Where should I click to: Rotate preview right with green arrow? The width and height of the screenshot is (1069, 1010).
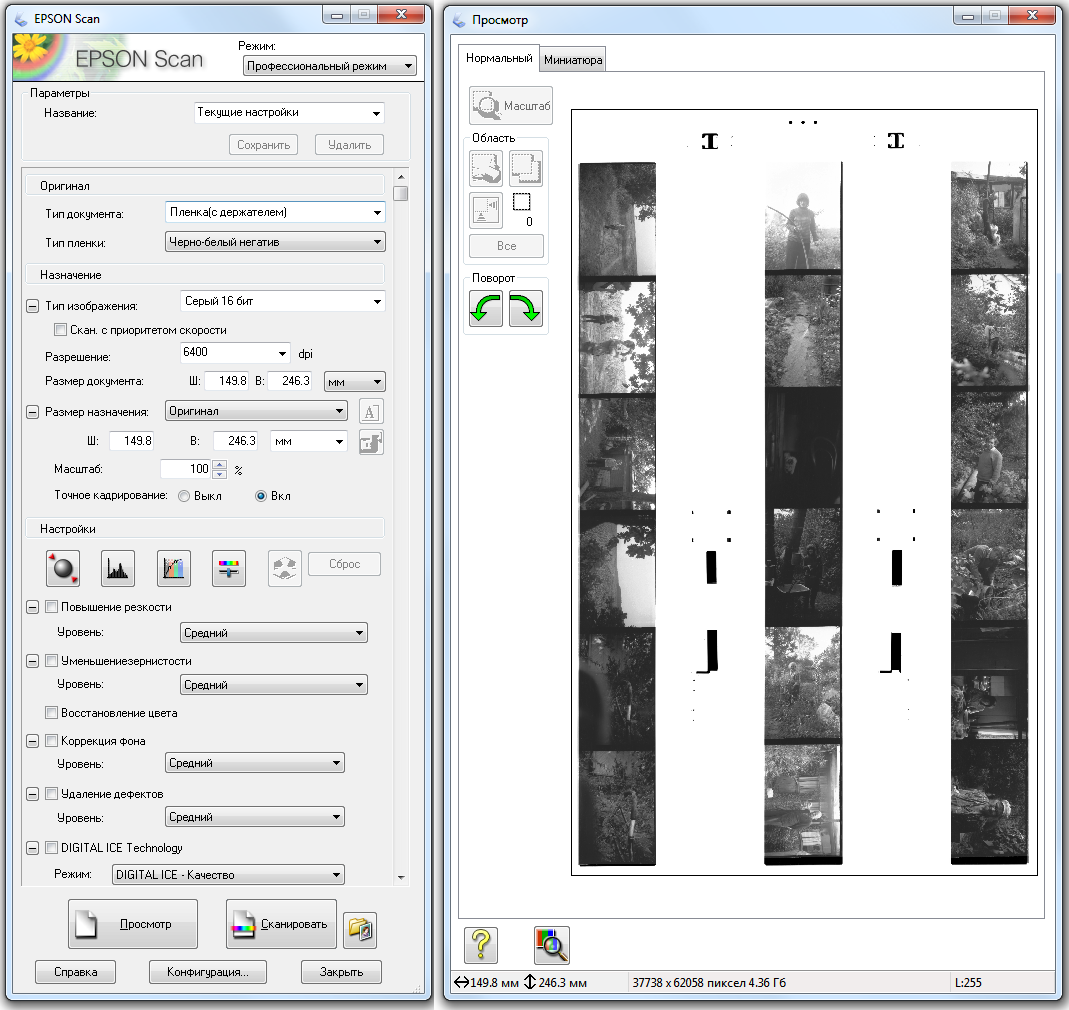pyautogui.click(x=526, y=308)
